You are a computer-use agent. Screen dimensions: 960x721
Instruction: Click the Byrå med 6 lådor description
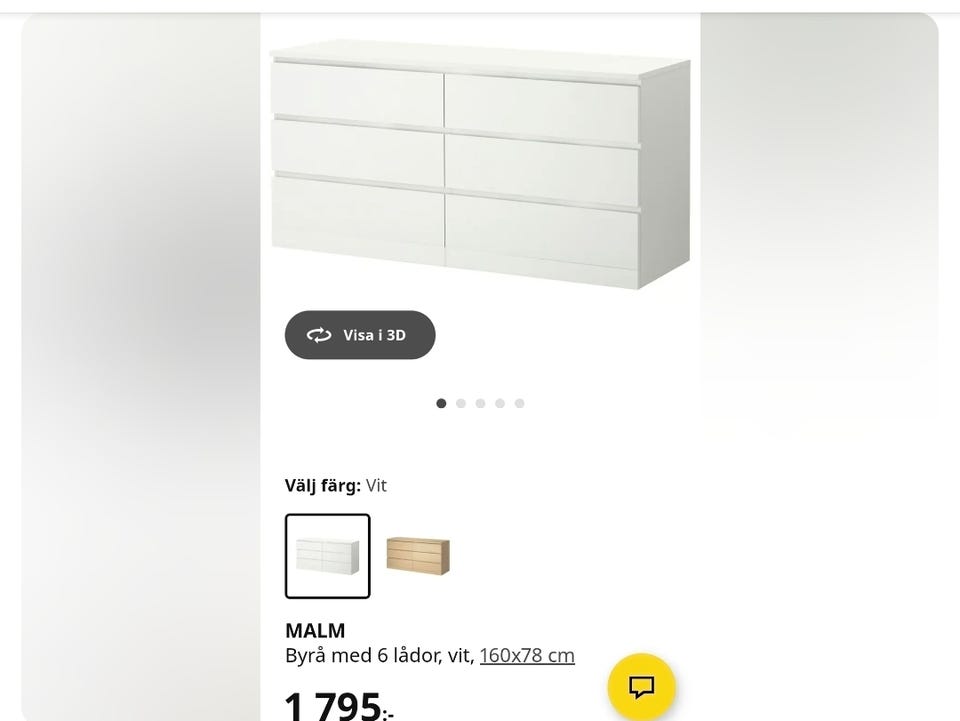coord(378,656)
